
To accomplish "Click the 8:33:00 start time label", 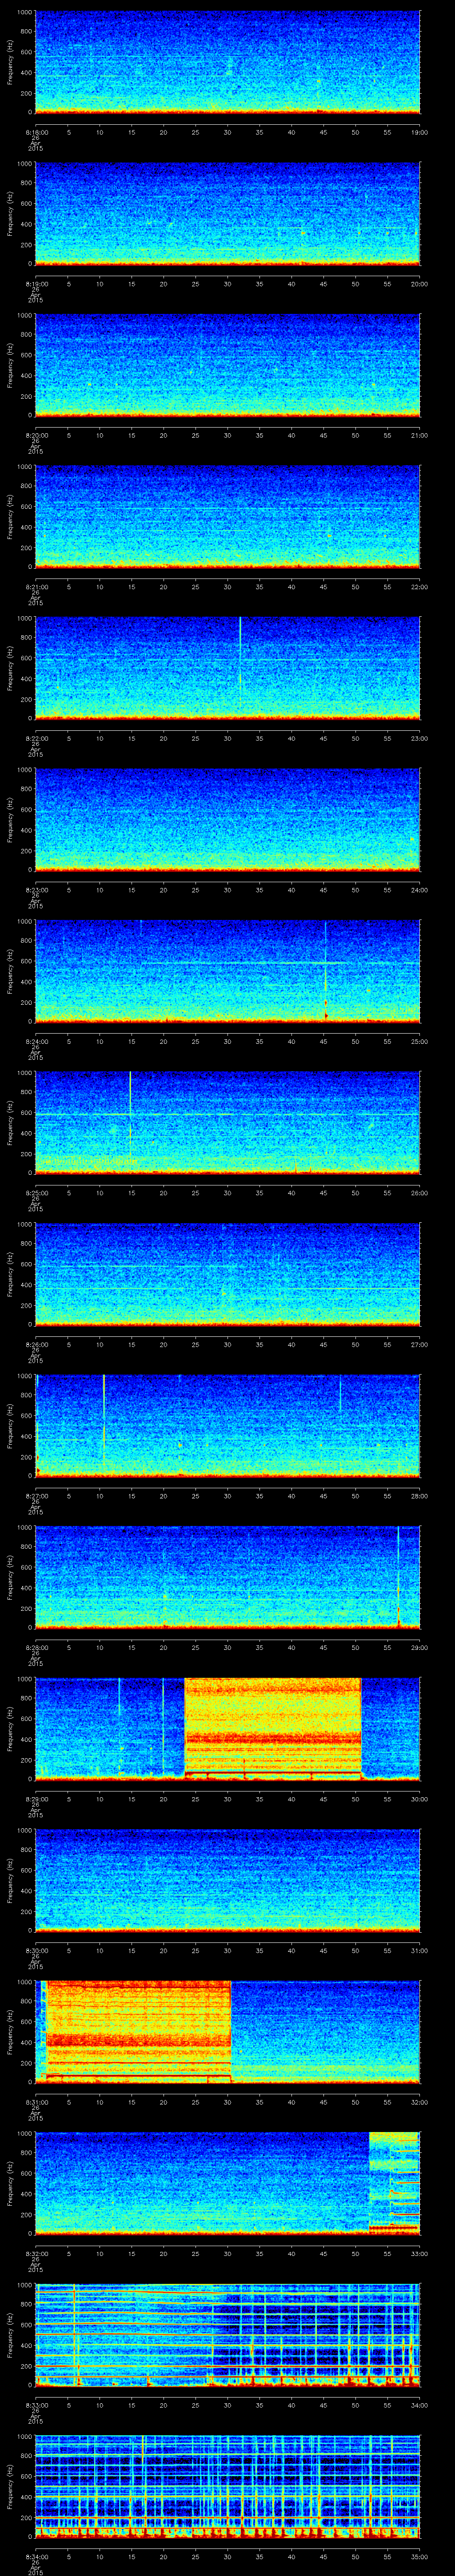I will click(x=36, y=2405).
